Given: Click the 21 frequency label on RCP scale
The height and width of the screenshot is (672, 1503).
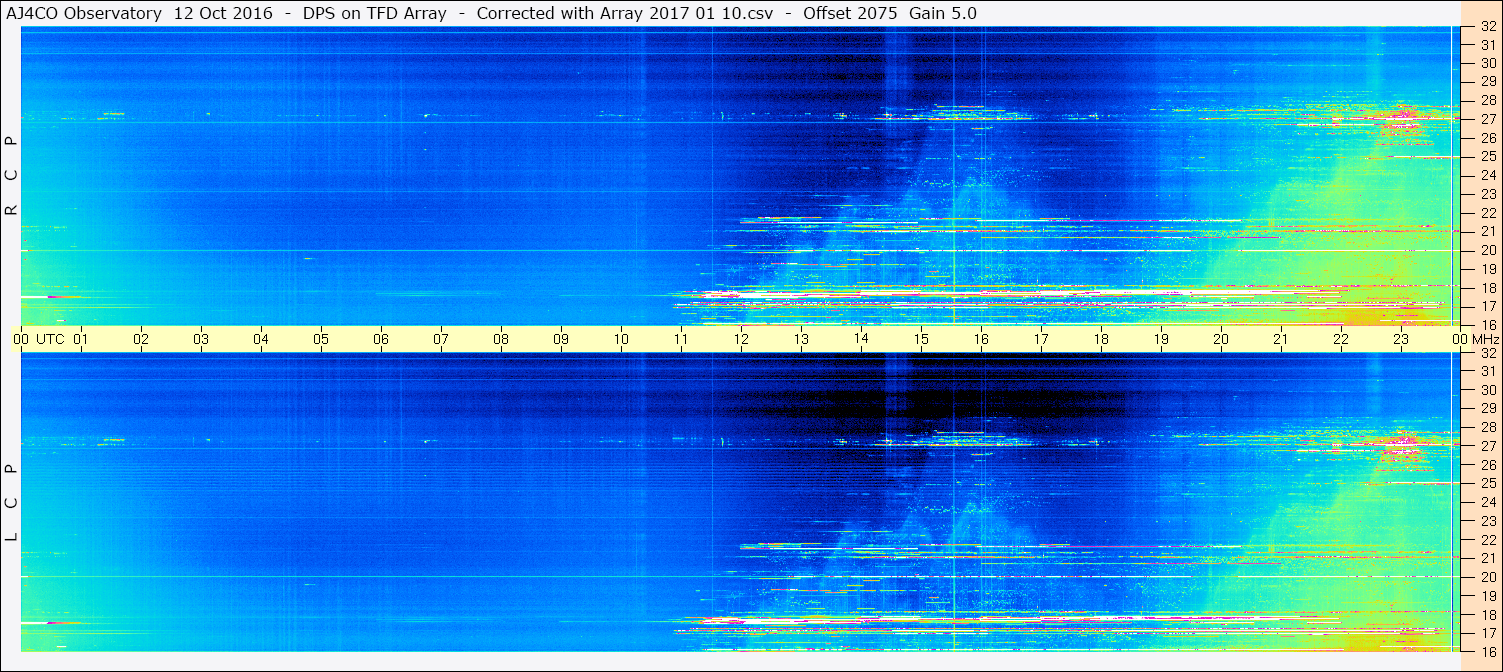Looking at the screenshot, I should (x=1487, y=231).
